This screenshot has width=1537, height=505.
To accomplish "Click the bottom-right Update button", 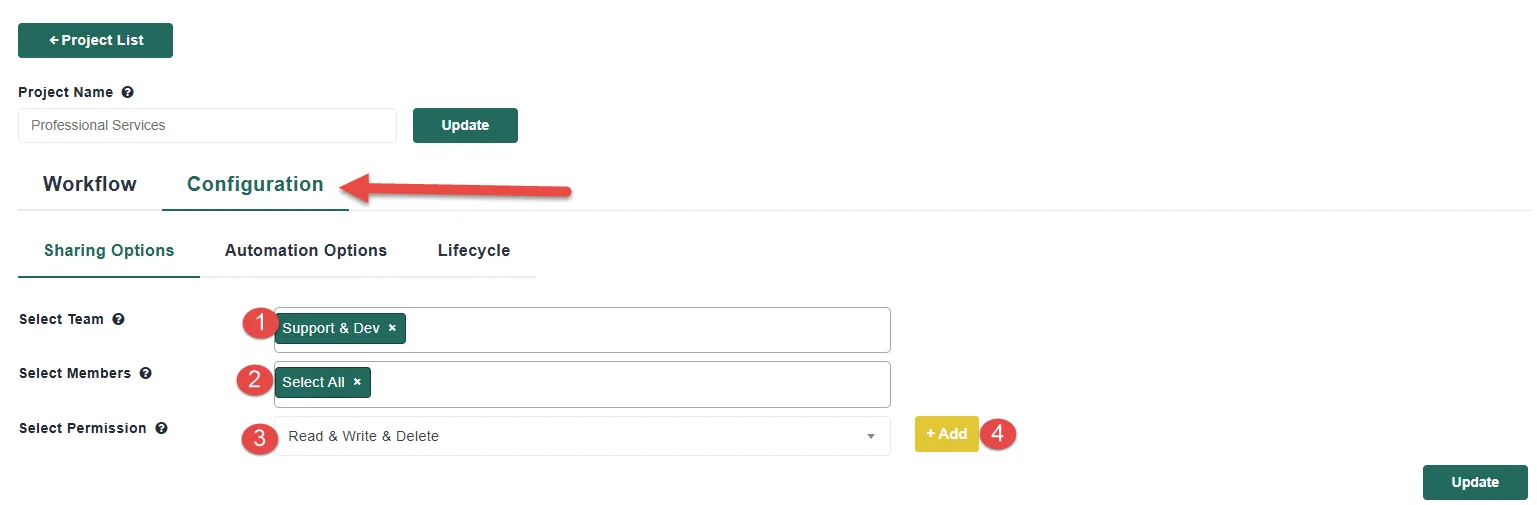I will [1475, 482].
